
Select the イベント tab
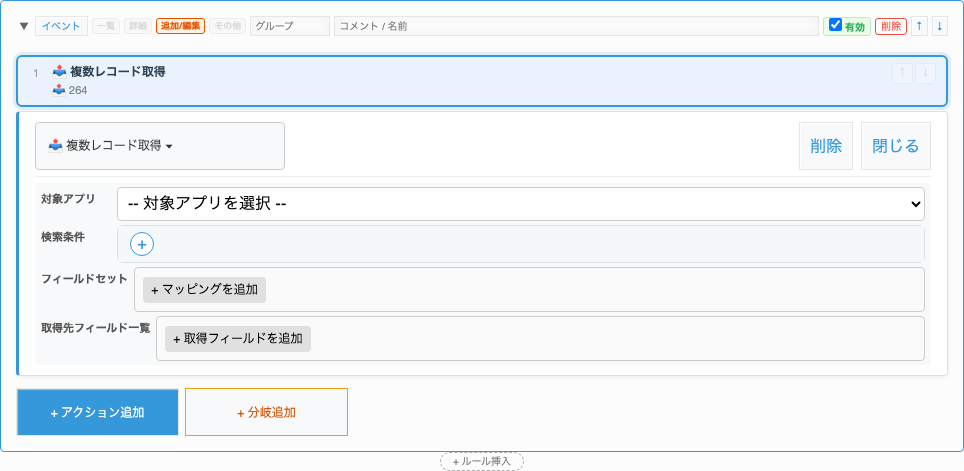click(61, 26)
